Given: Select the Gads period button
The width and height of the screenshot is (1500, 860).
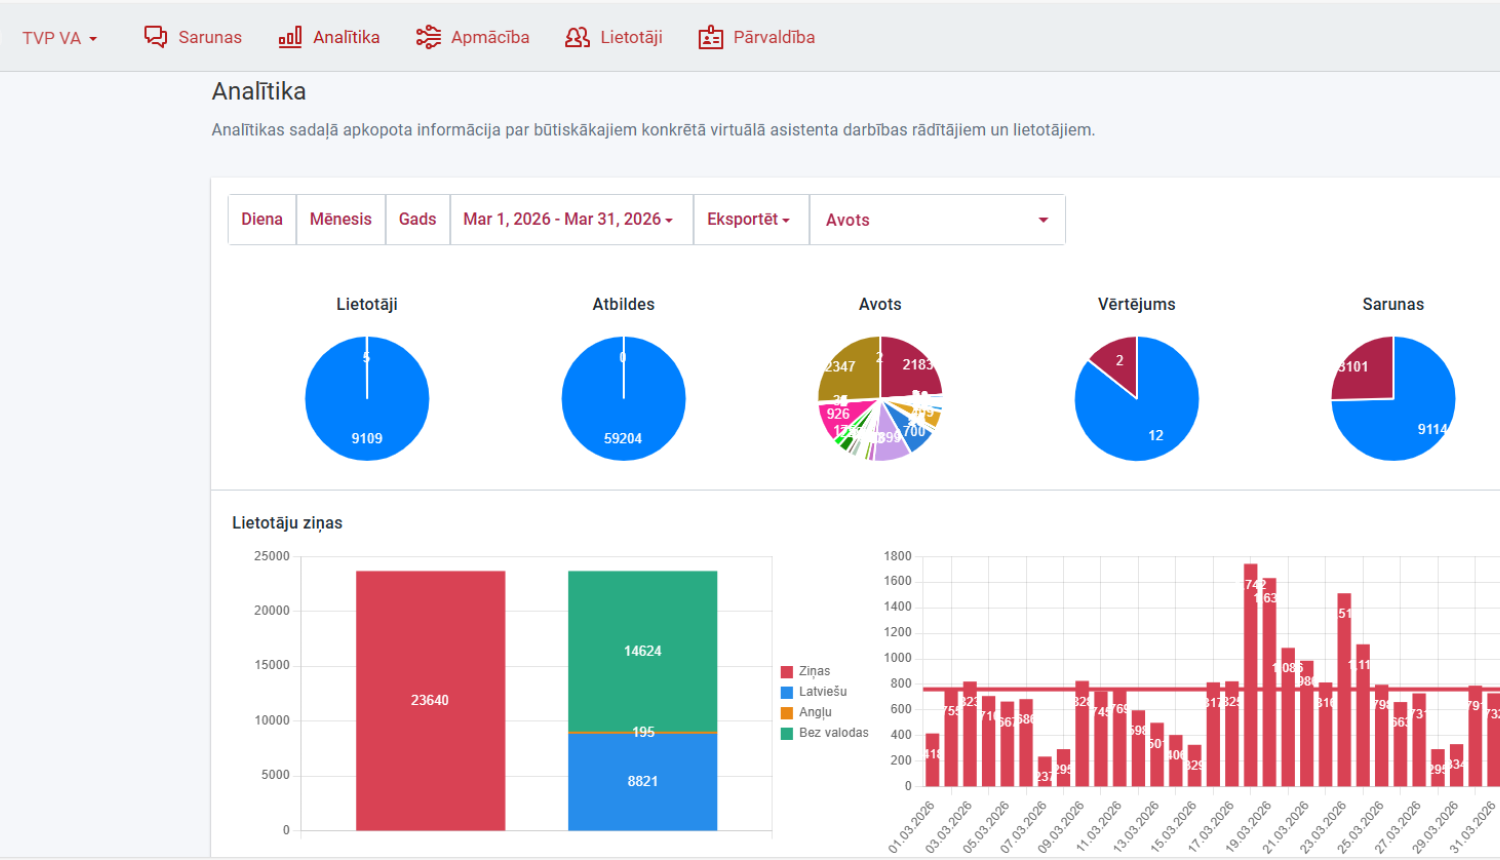Looking at the screenshot, I should coord(417,219).
